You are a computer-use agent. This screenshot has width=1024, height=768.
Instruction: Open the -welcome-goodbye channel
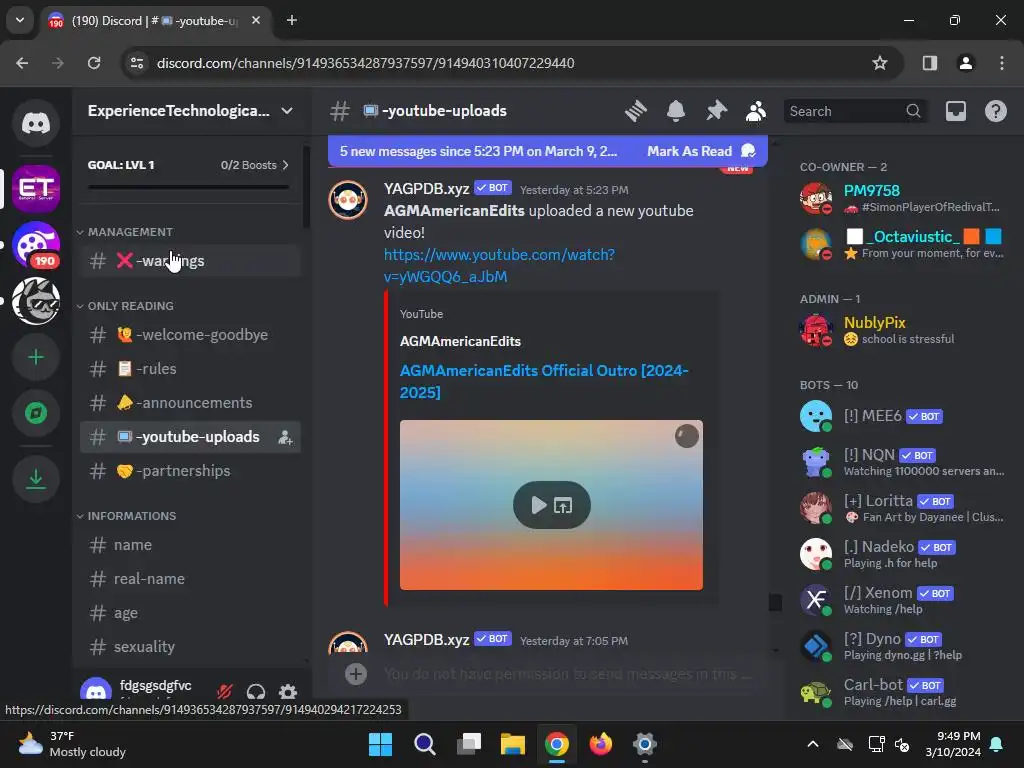point(190,335)
